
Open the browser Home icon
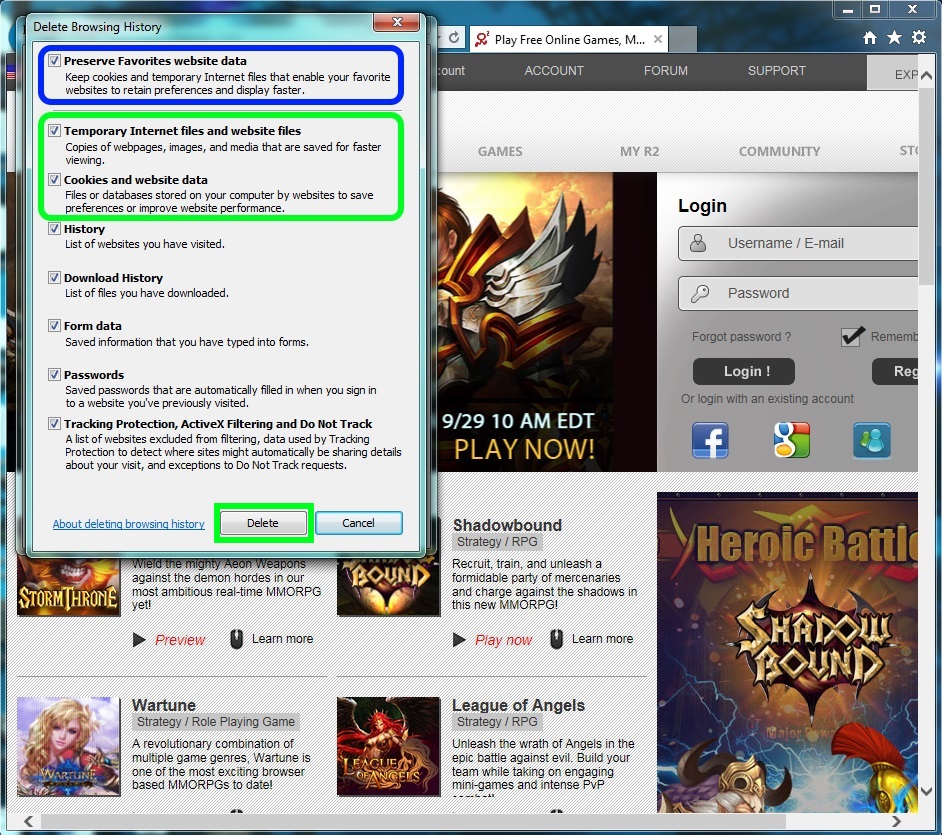click(x=870, y=38)
